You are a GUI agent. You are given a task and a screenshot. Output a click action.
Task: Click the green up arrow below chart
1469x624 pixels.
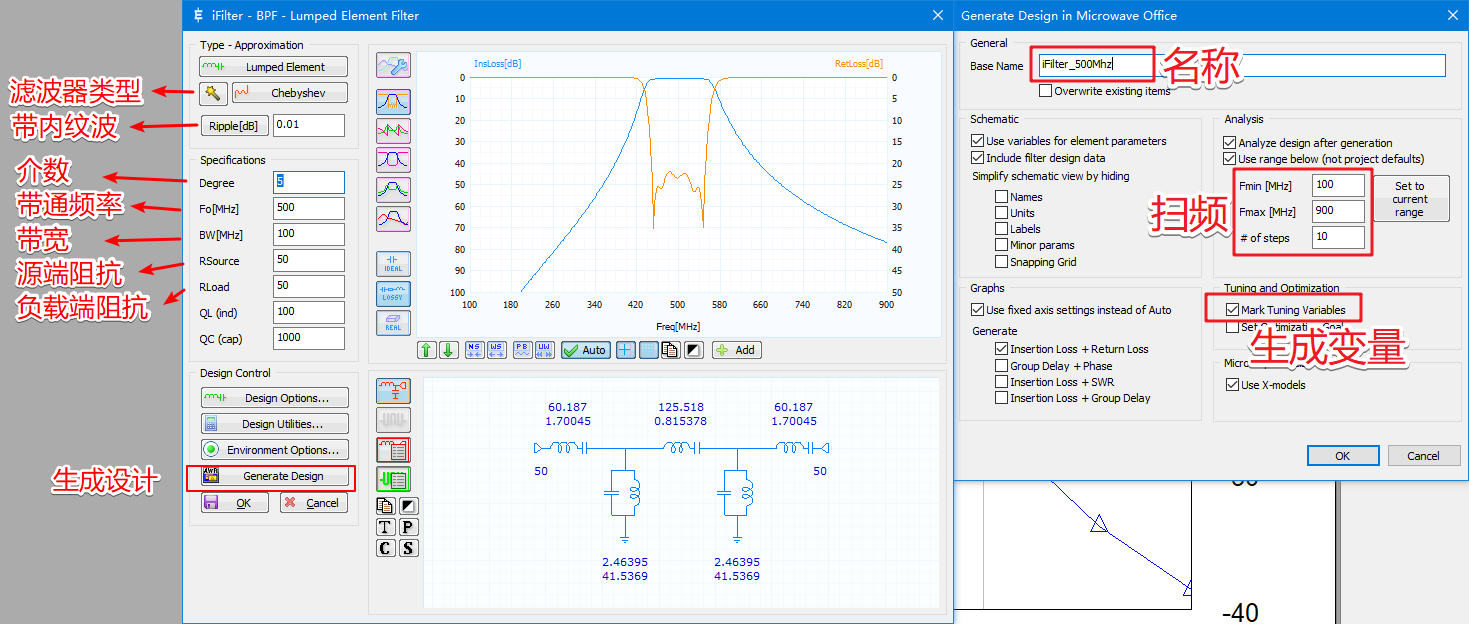coord(427,350)
